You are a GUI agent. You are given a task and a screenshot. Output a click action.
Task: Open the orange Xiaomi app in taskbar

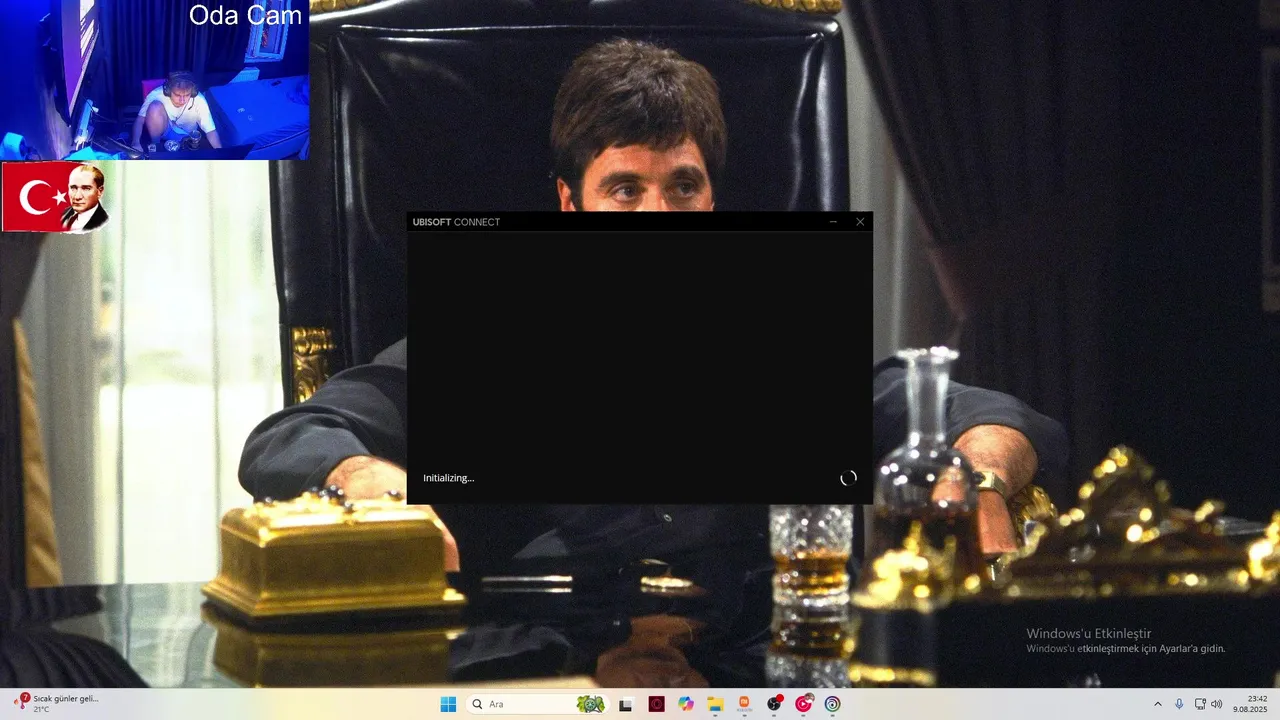coord(744,704)
